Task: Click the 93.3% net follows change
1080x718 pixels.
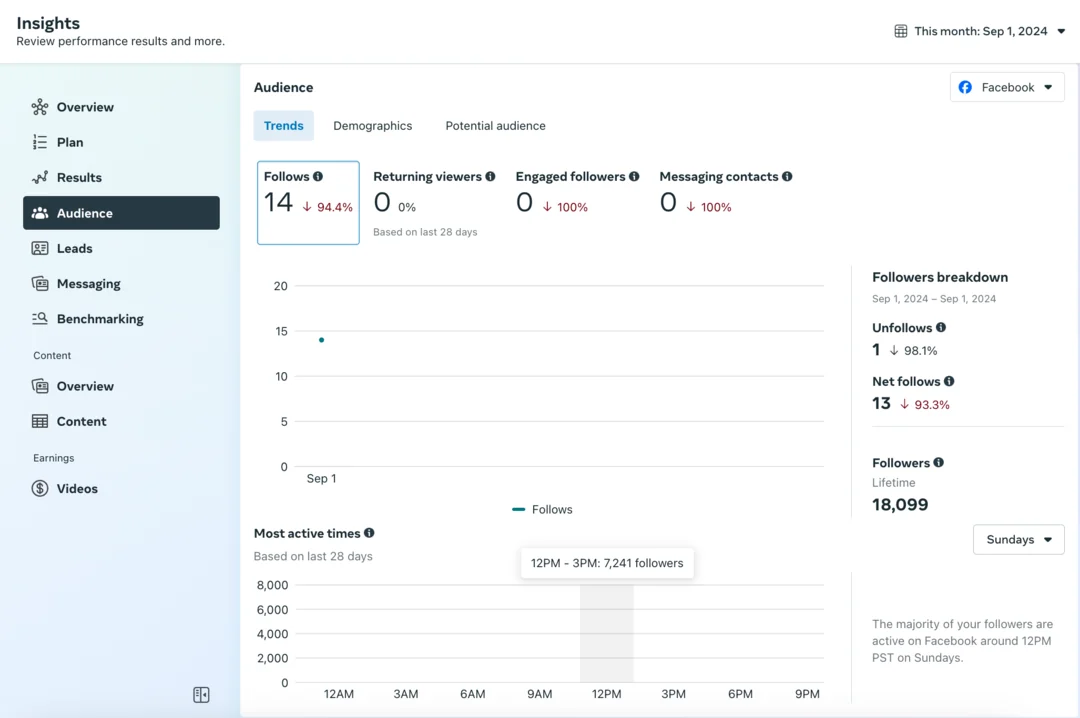Action: point(924,404)
